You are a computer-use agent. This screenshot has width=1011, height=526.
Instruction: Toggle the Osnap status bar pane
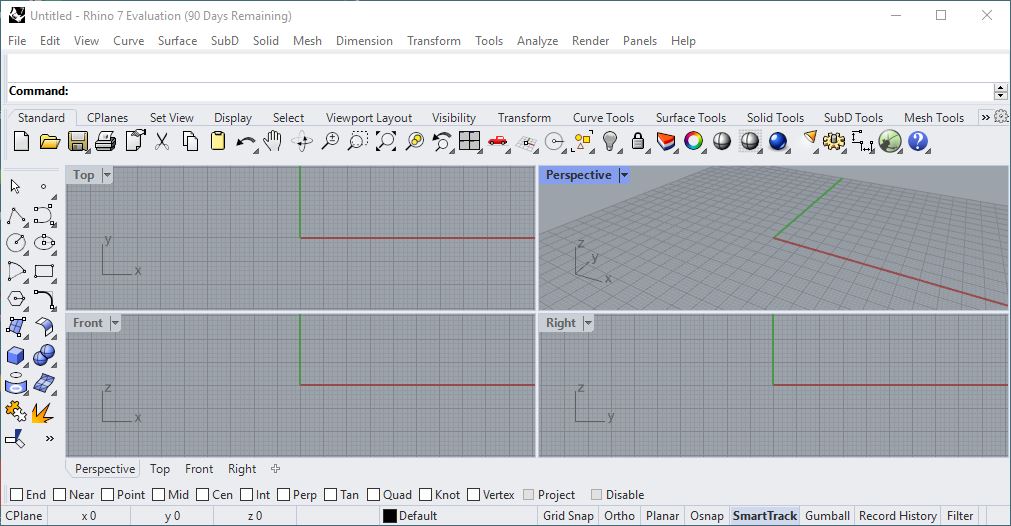707,516
